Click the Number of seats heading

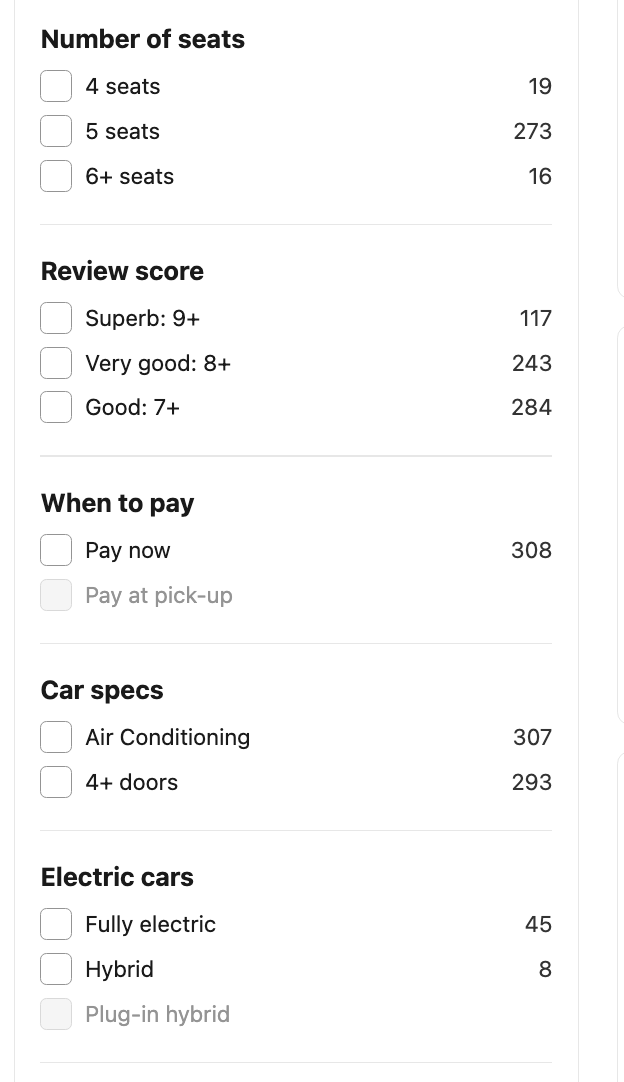coord(143,39)
